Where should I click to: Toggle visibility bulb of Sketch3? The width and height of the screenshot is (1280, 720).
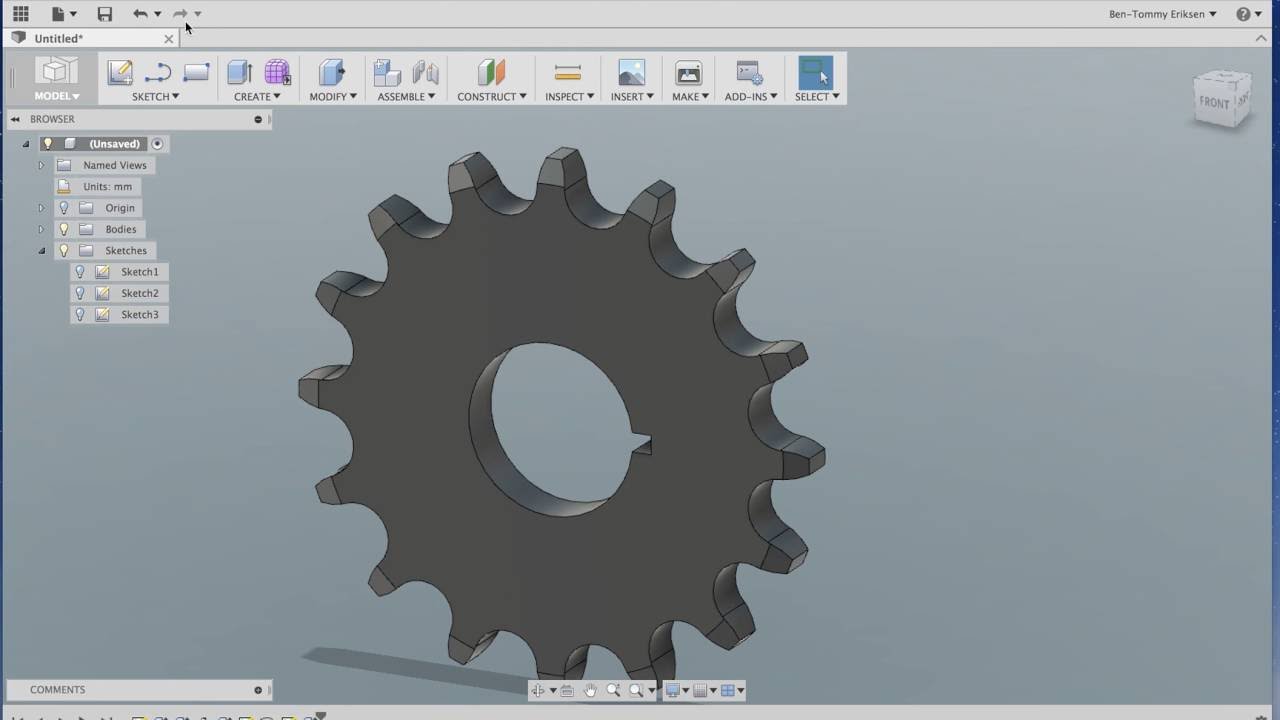coord(80,314)
